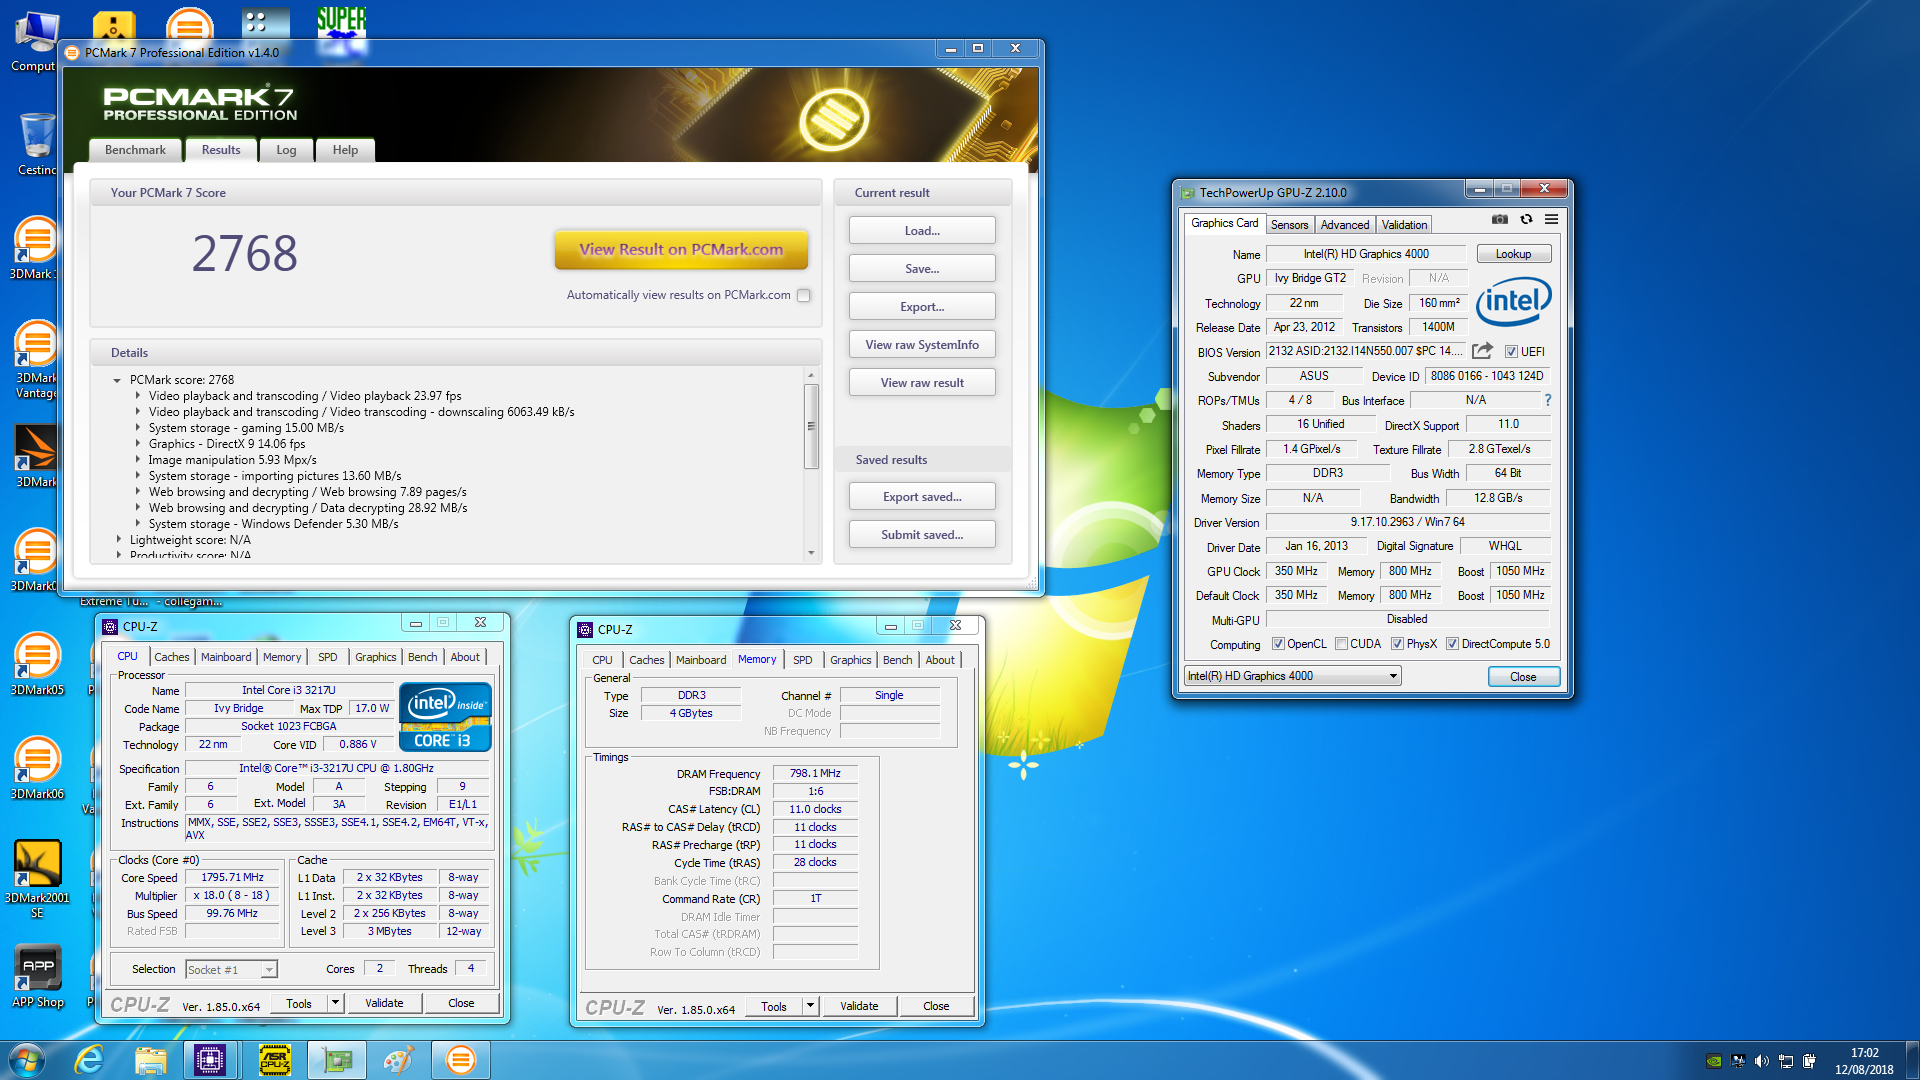Expand the System storage - gaming row

click(x=138, y=428)
